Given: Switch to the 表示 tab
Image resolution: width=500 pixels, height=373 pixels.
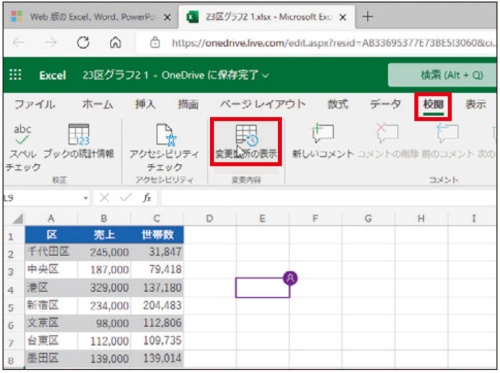Looking at the screenshot, I should [x=476, y=104].
